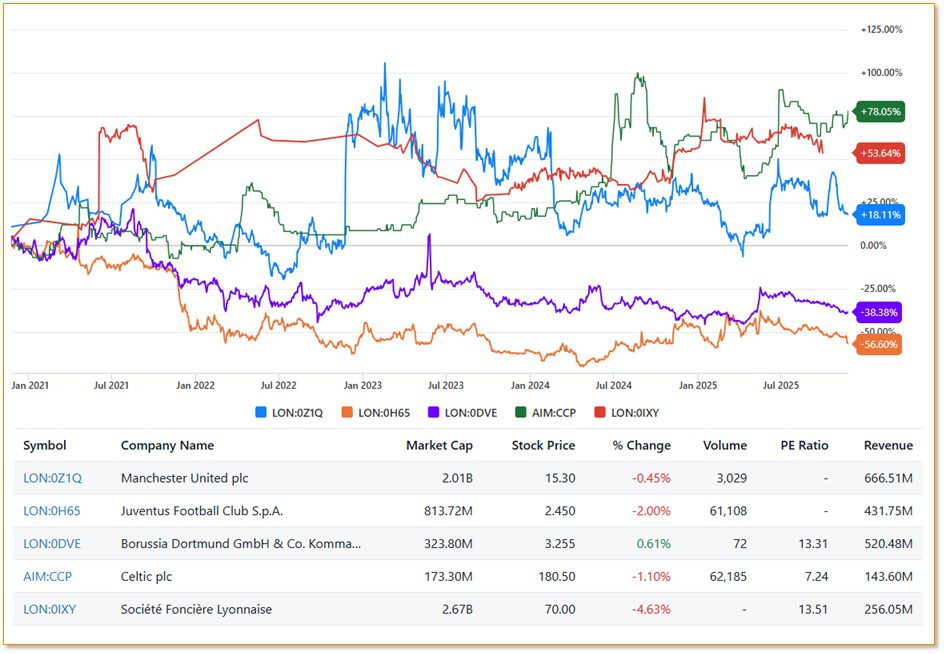Open the LON:0DVE symbol link
Image resolution: width=944 pixels, height=654 pixels.
tap(52, 544)
